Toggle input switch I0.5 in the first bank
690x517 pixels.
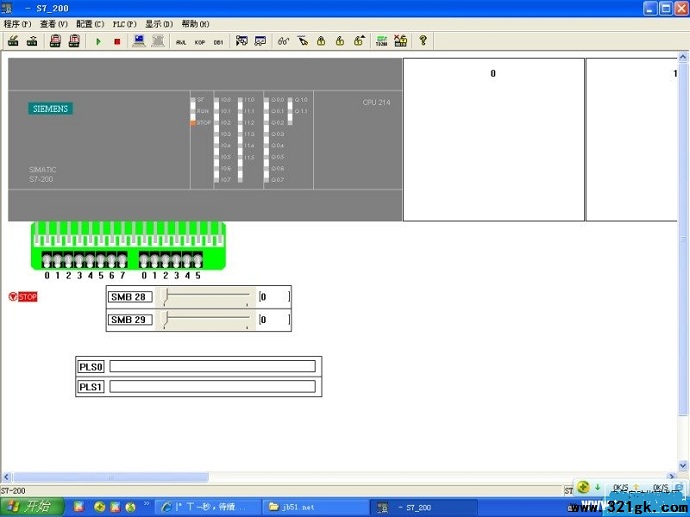click(101, 260)
